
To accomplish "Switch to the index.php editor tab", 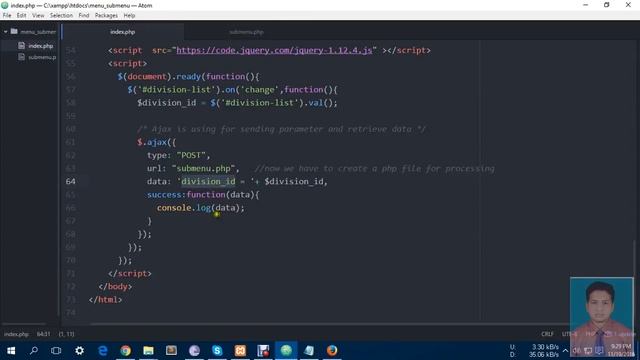I will [x=122, y=32].
